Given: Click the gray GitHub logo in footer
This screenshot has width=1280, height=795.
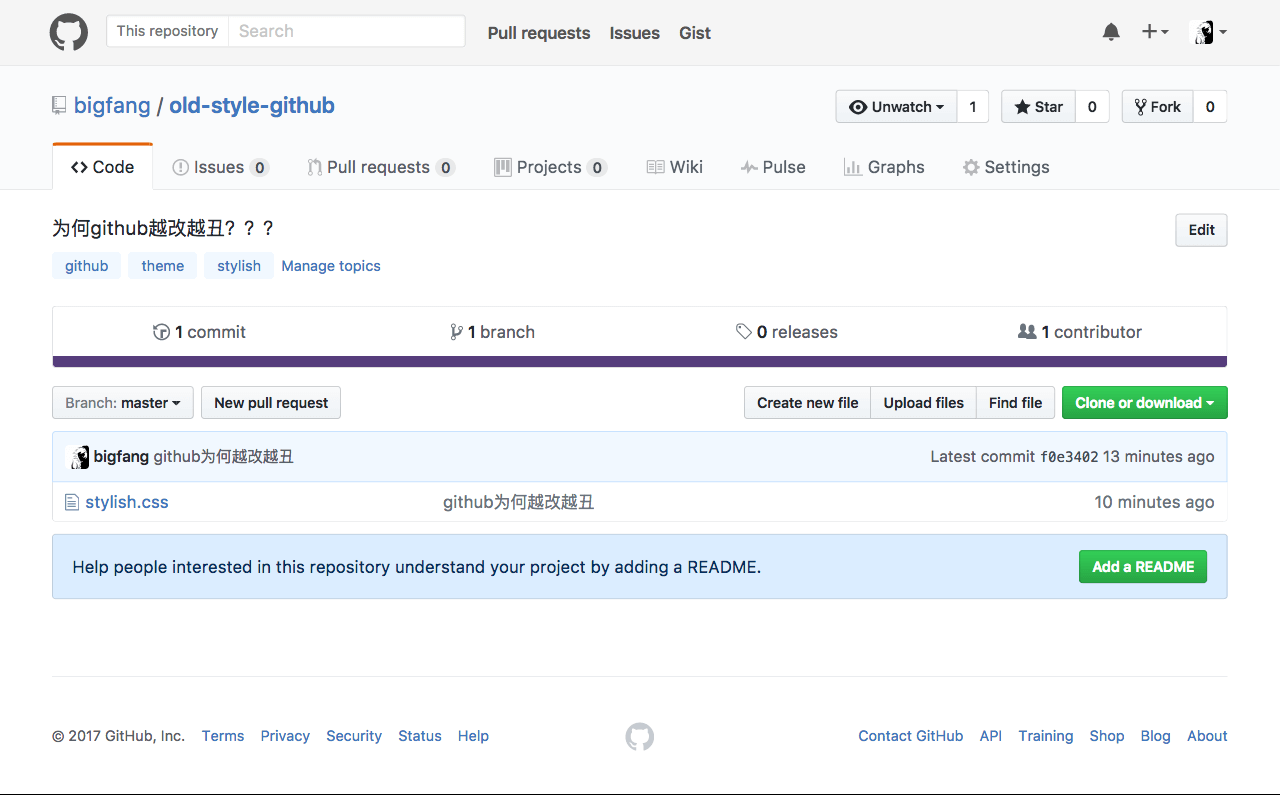Looking at the screenshot, I should (x=640, y=737).
